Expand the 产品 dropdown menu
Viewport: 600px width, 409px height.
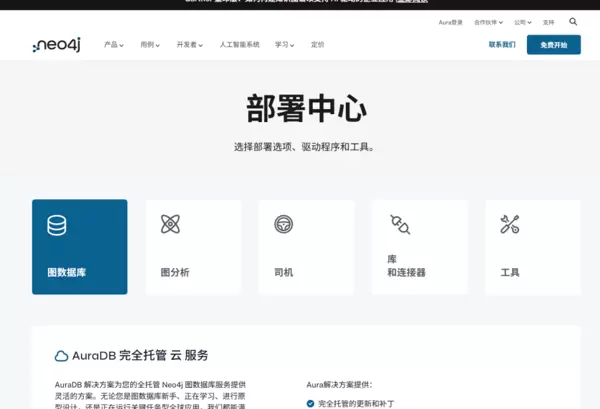pos(113,45)
